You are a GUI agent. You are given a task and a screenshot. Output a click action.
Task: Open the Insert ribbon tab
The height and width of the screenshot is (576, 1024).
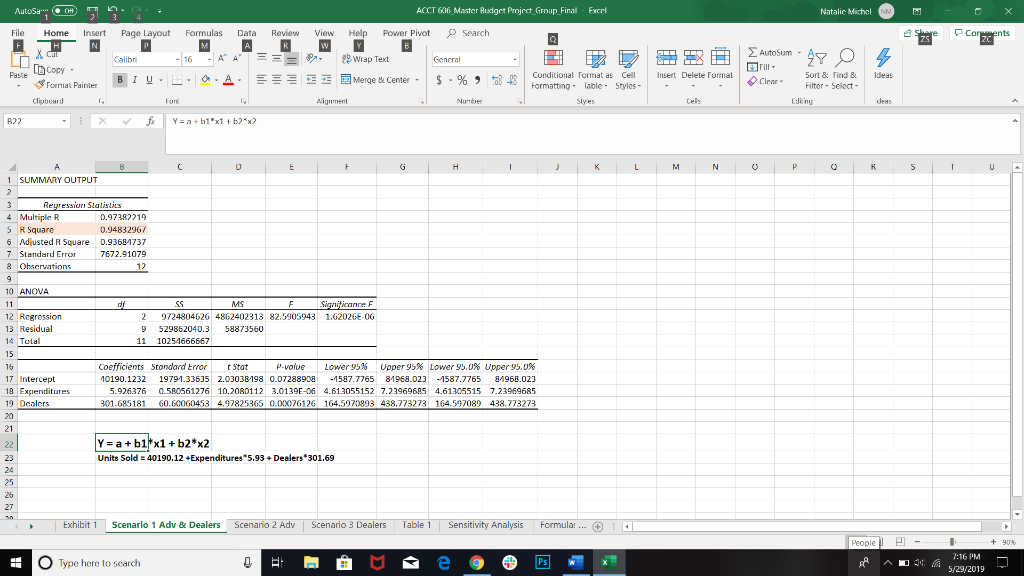click(94, 33)
